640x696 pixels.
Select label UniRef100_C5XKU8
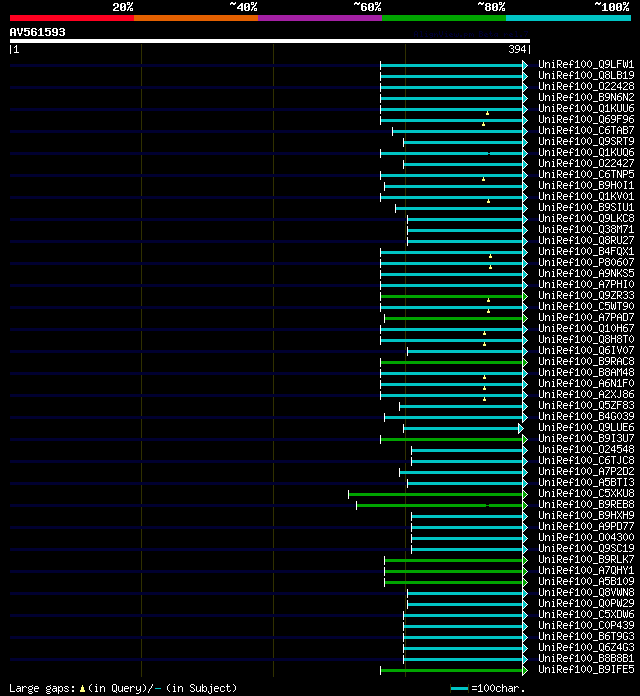coord(586,494)
